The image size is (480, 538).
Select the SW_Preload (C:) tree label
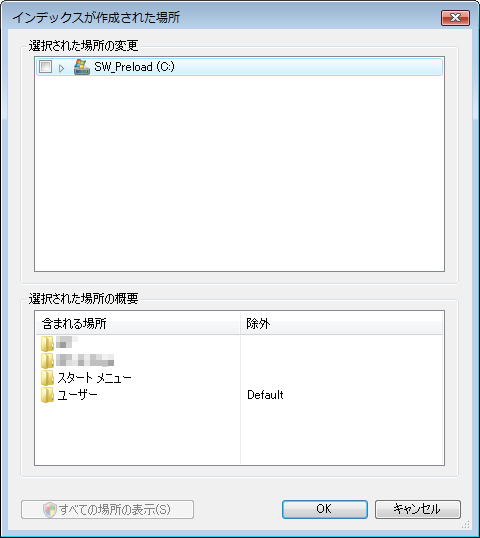point(134,67)
